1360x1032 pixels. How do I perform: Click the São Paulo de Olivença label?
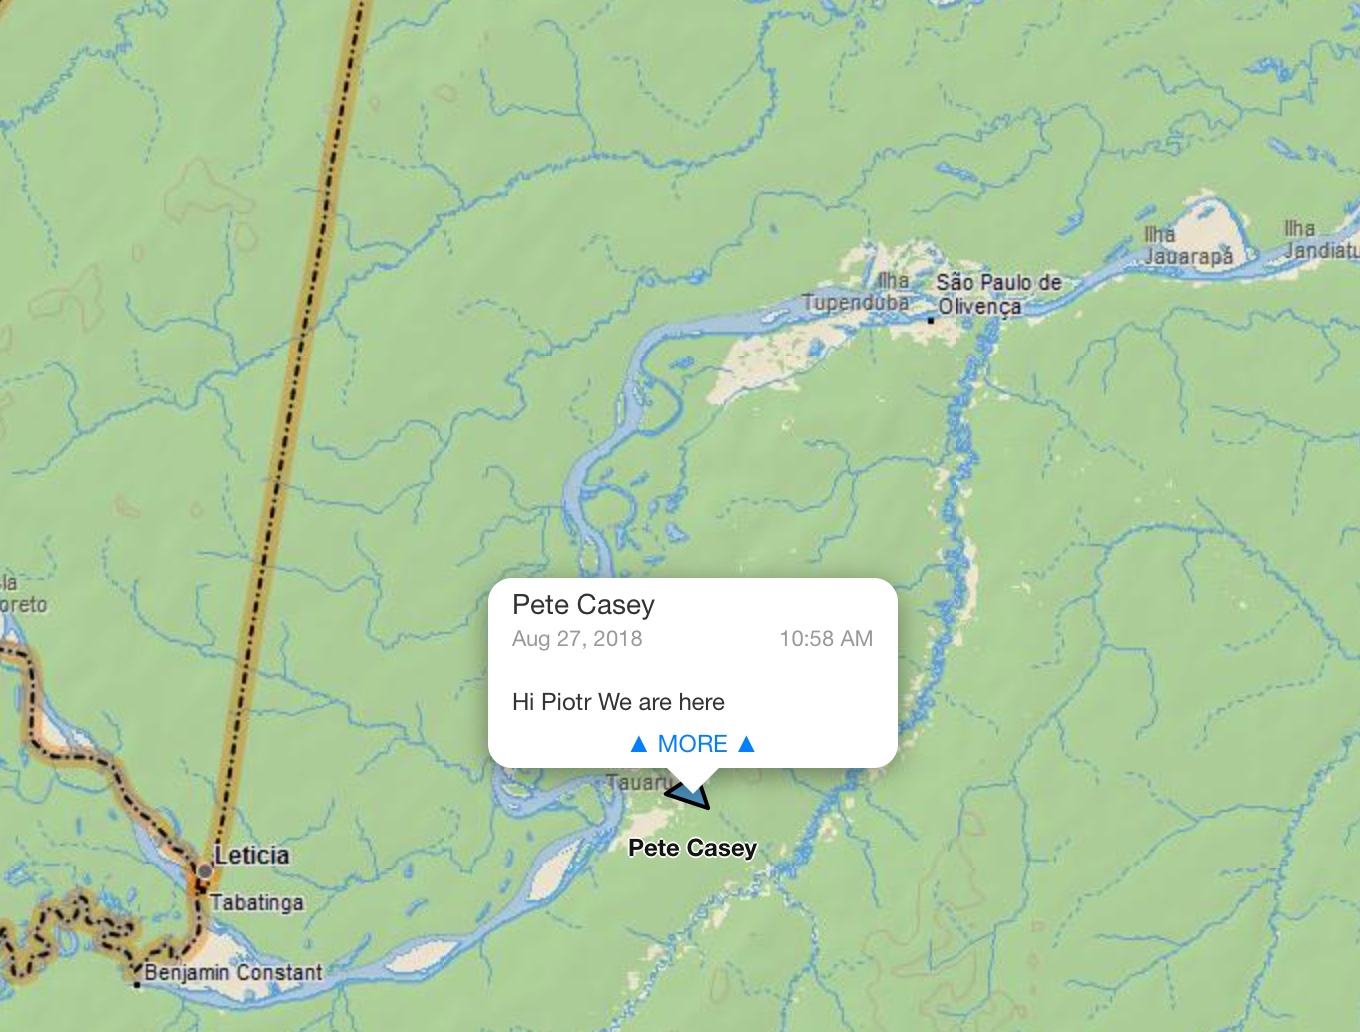[x=998, y=294]
